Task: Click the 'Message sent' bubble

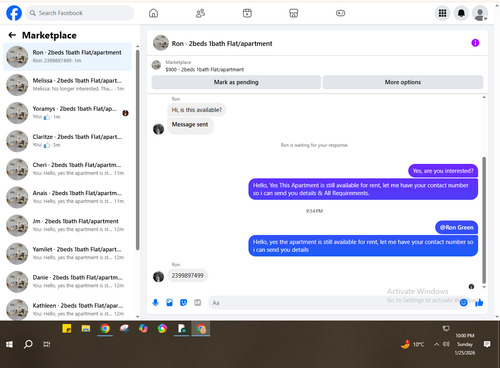Action: (x=190, y=125)
